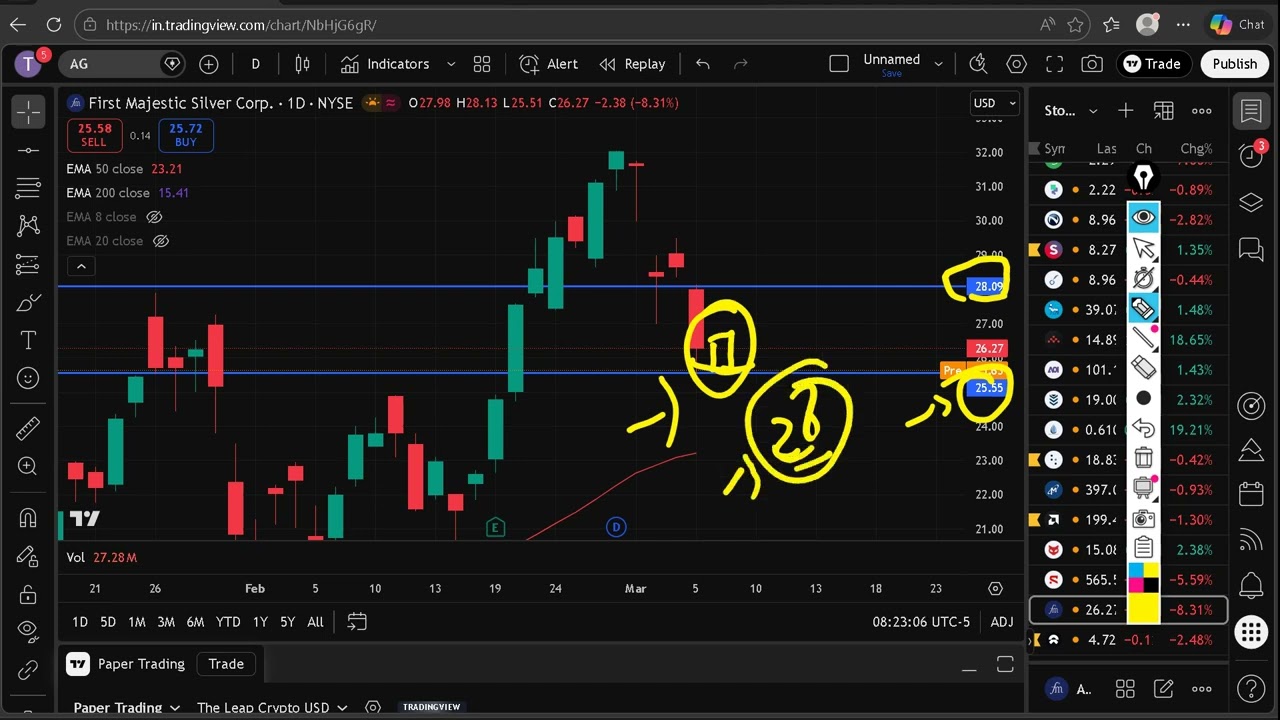Screen dimensions: 1280x720
Task: Select the ruler measure tool
Action: [x=28, y=428]
